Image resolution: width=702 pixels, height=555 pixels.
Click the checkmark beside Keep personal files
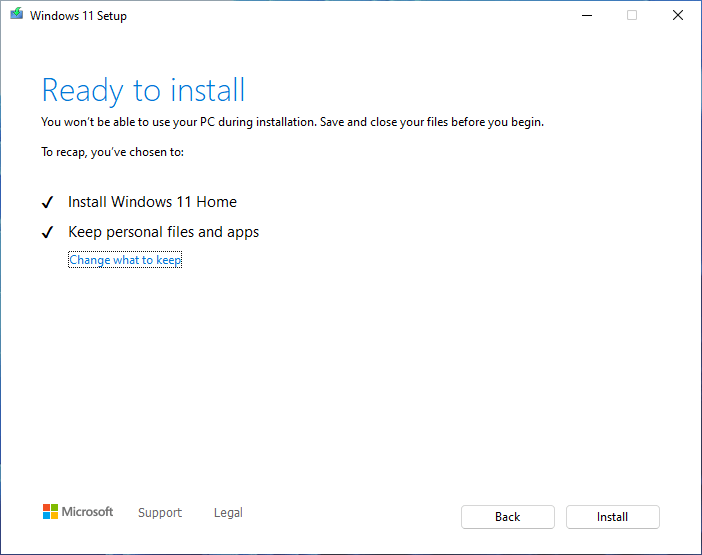(x=47, y=232)
